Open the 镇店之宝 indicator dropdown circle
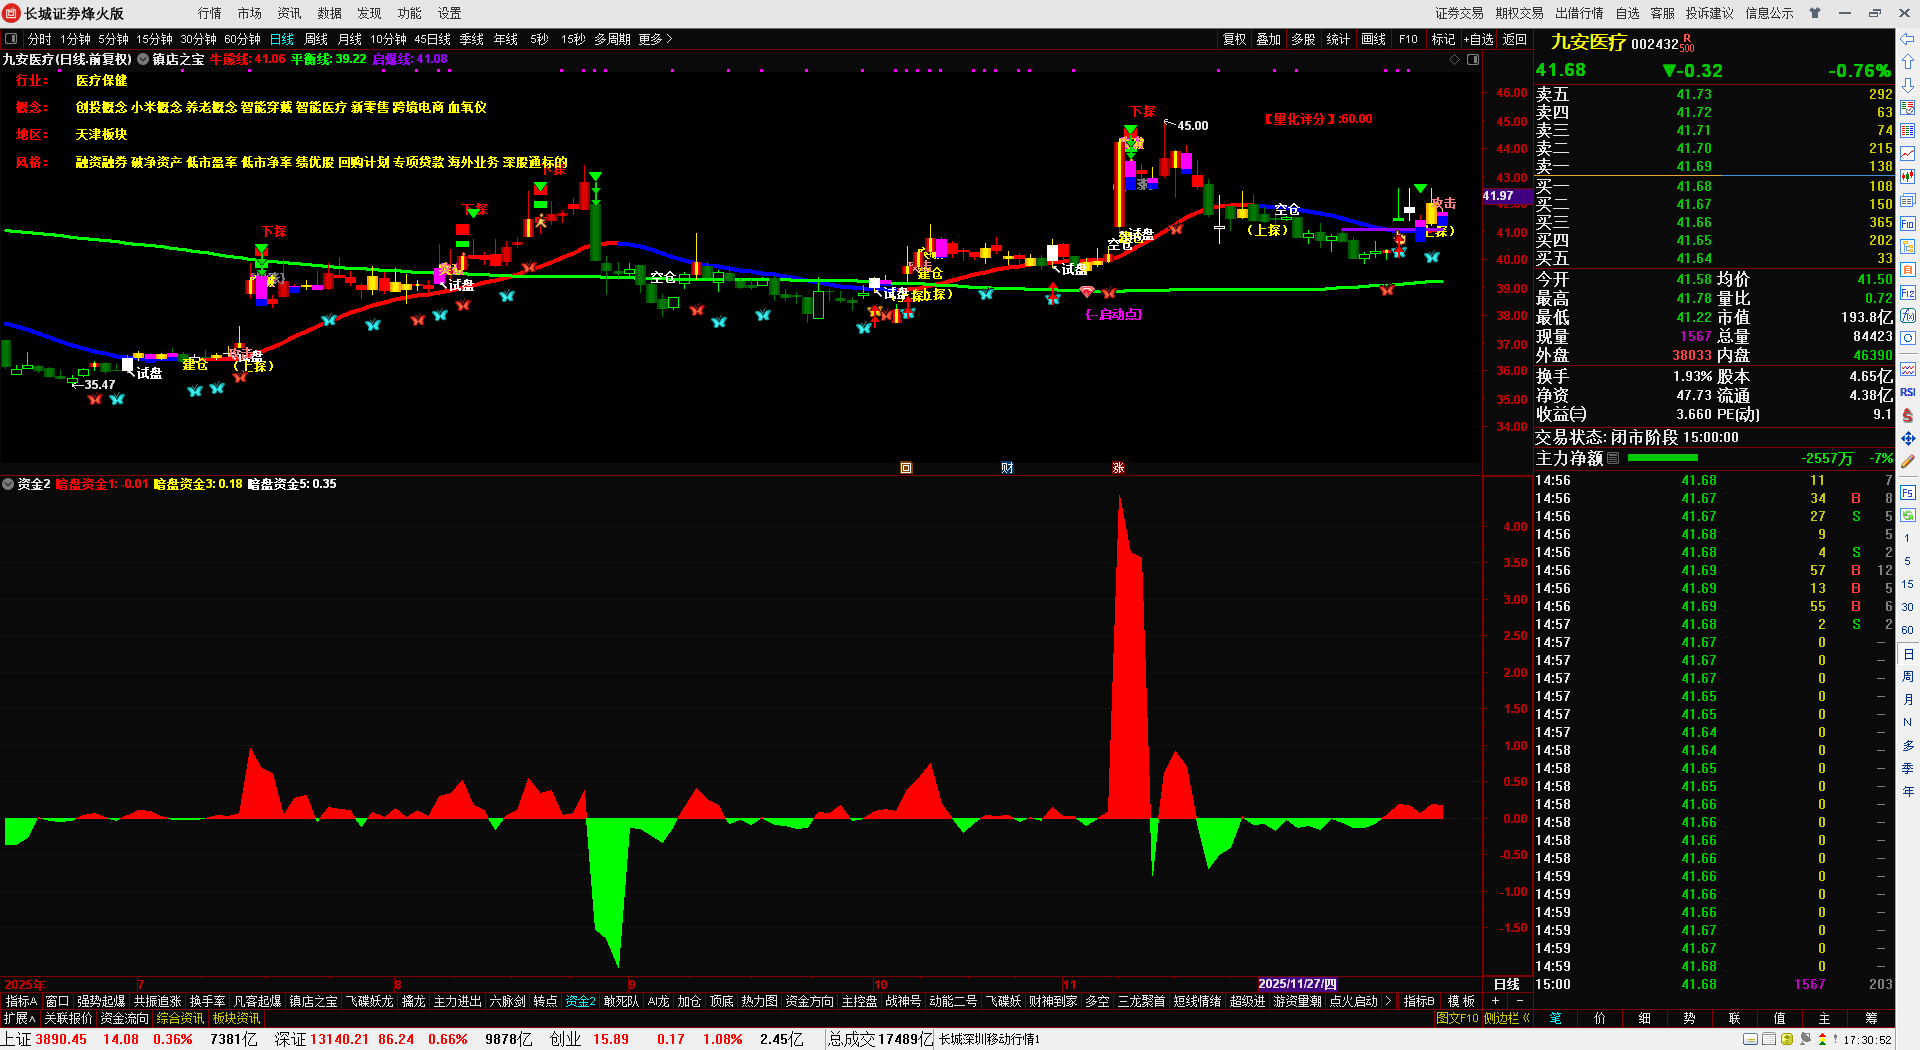The width and height of the screenshot is (1920, 1050). pos(143,59)
